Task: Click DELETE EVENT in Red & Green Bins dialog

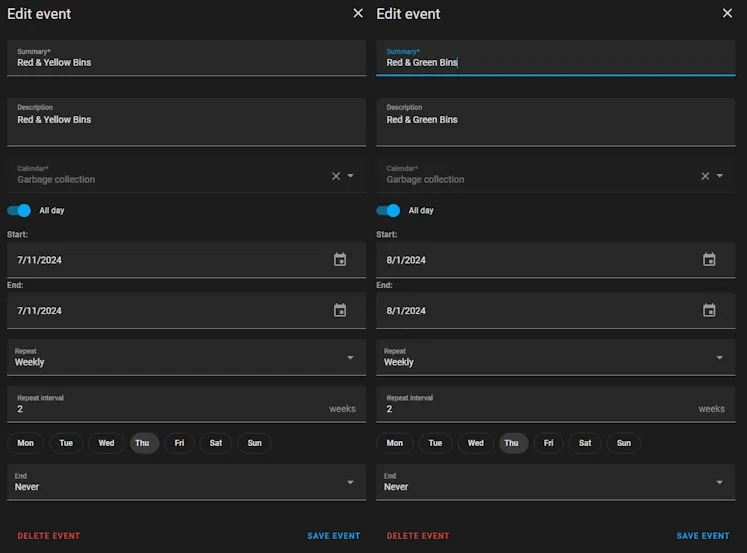Action: [x=418, y=536]
